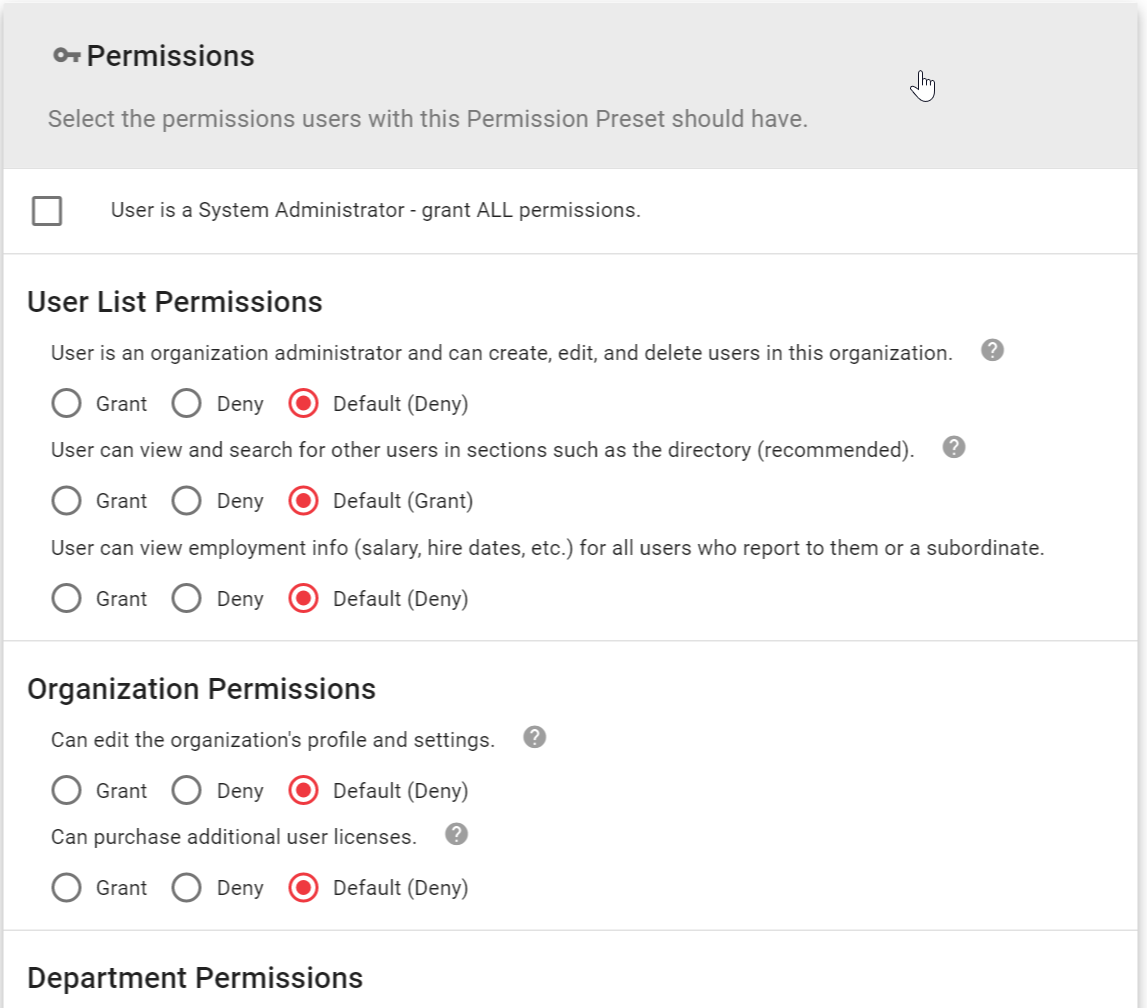Open help for editing organization profile and settings
1147x1008 pixels.
pyautogui.click(x=534, y=737)
